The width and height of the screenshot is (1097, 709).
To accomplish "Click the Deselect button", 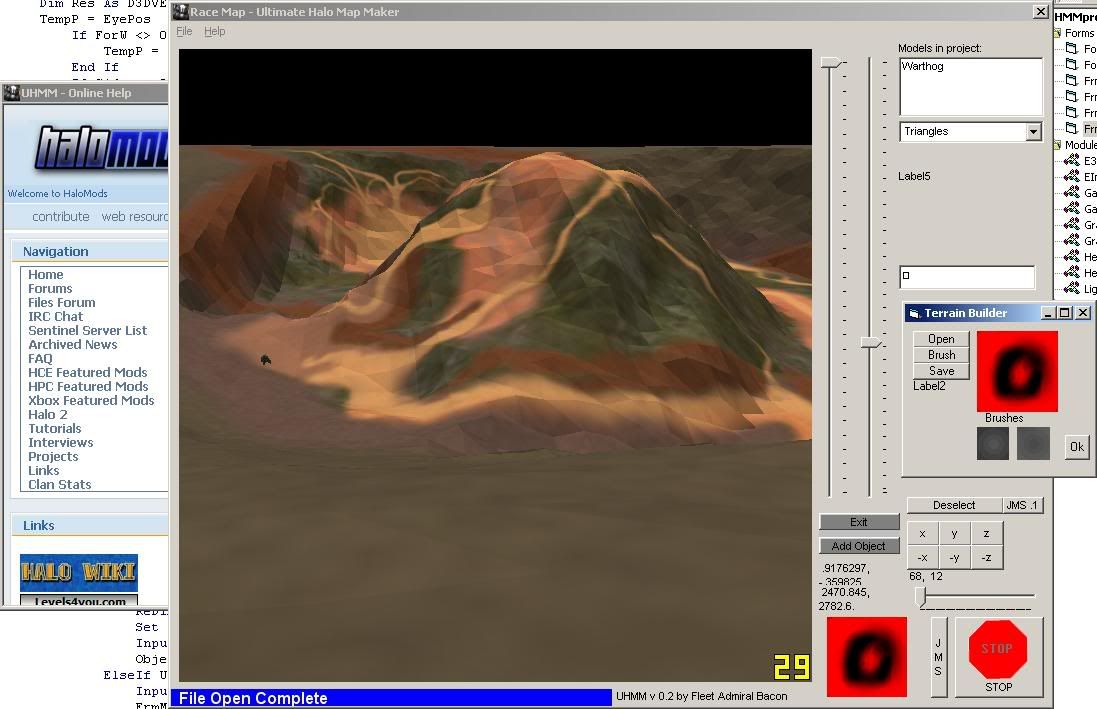I will 954,505.
